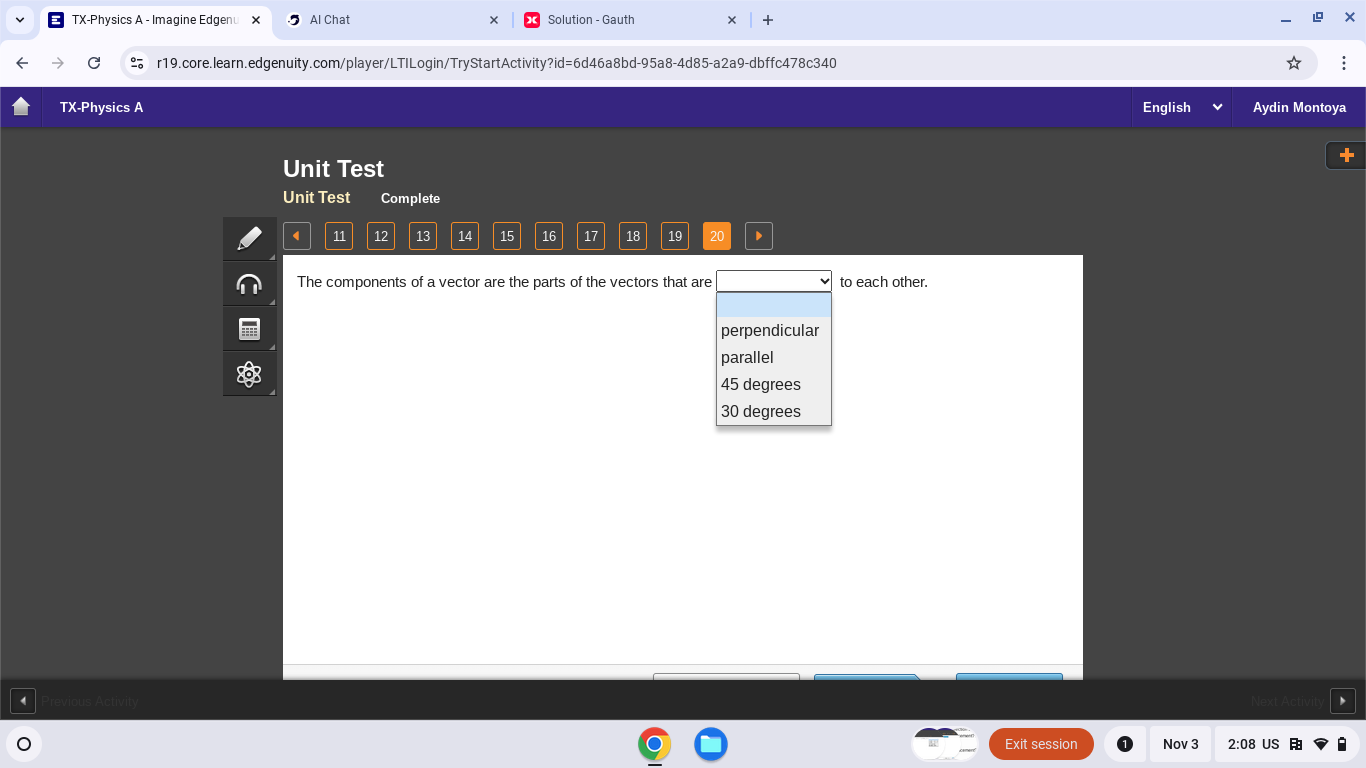Bookmark page with star icon
This screenshot has width=1366, height=768.
pos(1294,63)
